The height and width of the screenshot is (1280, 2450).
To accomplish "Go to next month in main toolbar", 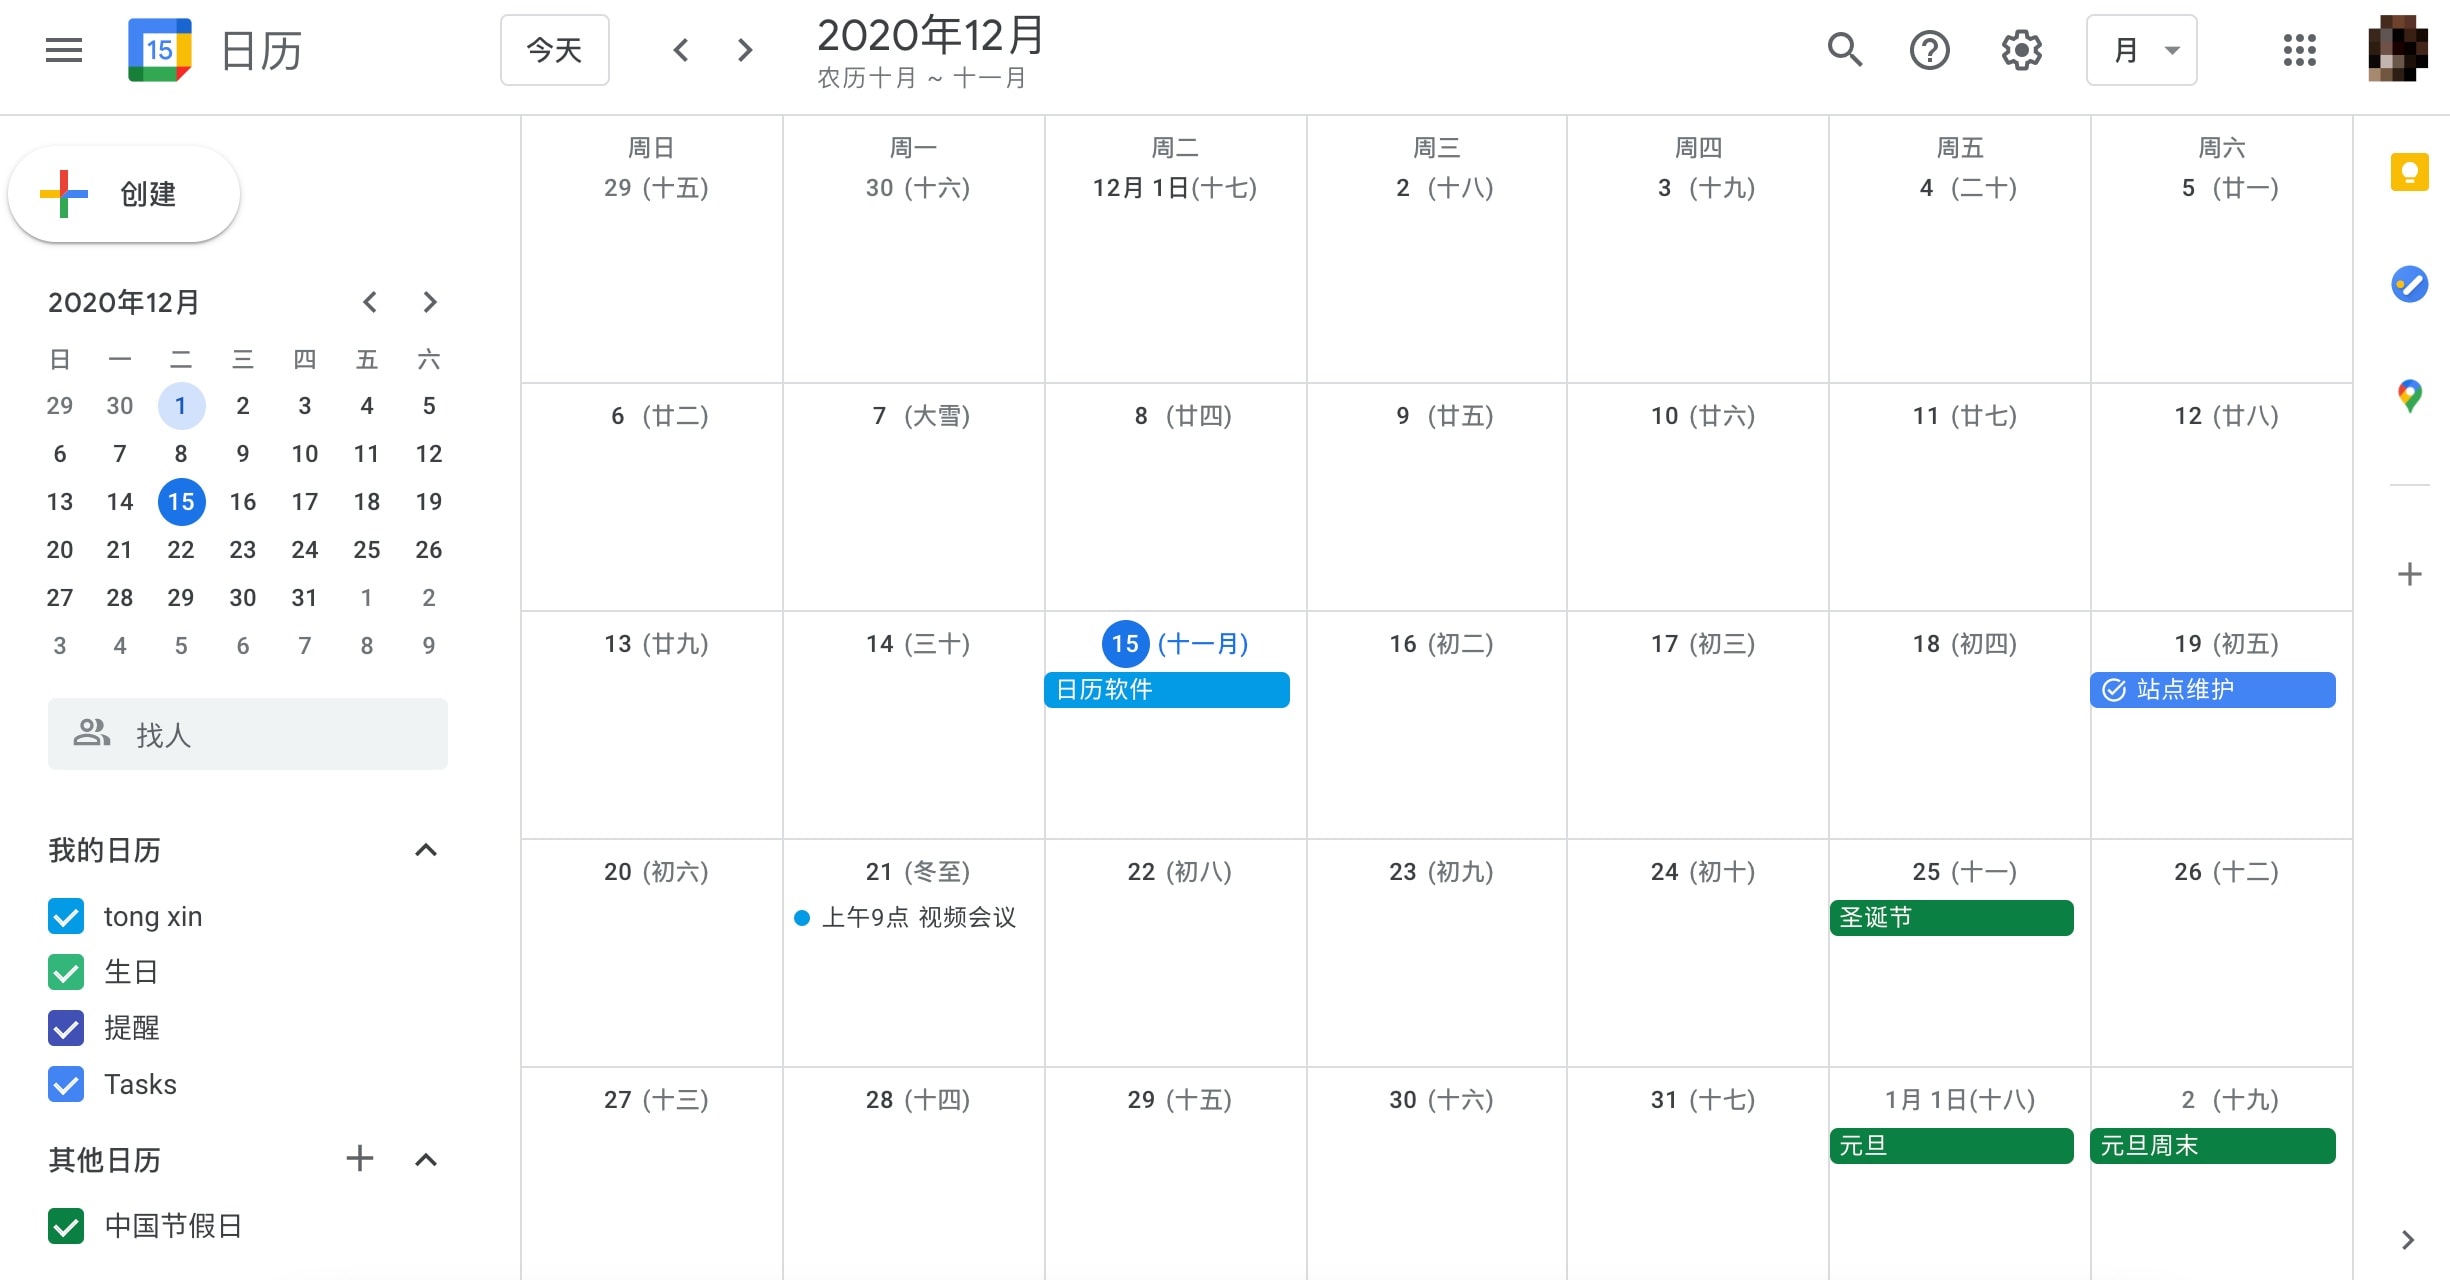I will [745, 50].
